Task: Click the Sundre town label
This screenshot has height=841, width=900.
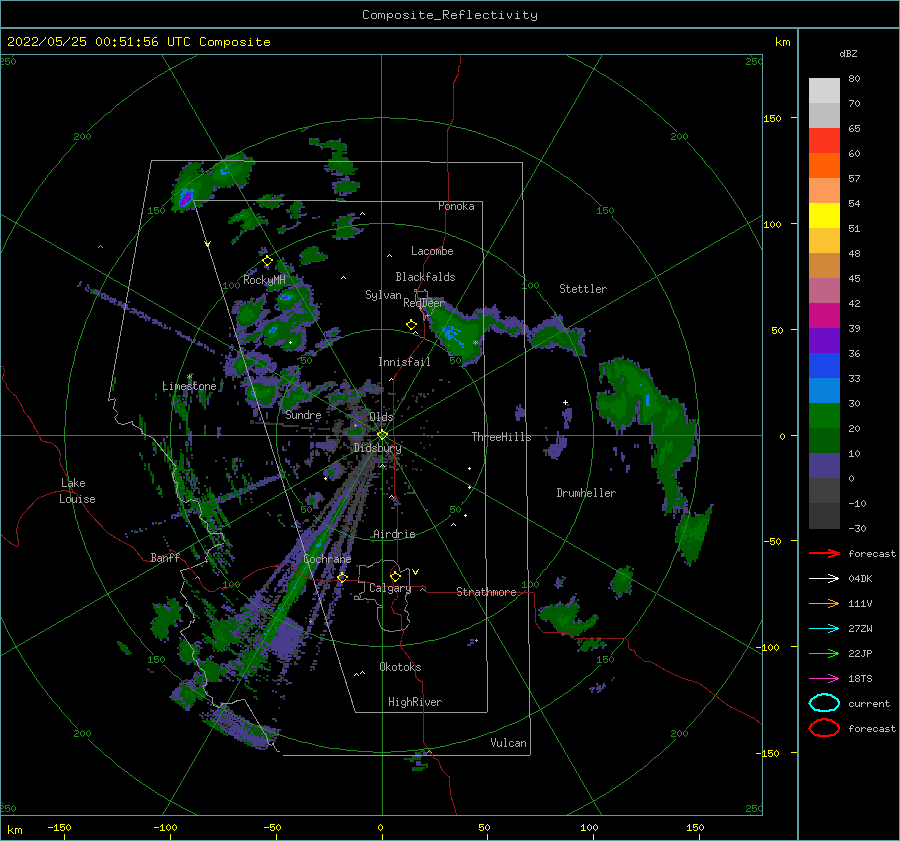Action: tap(303, 414)
